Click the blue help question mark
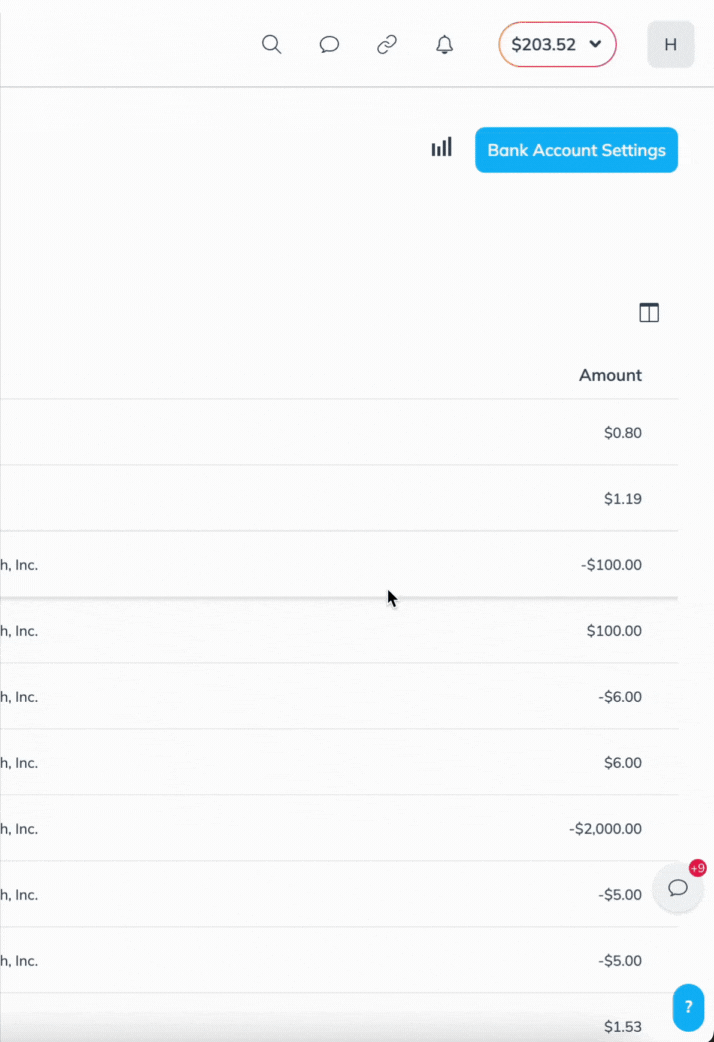 [x=688, y=1007]
